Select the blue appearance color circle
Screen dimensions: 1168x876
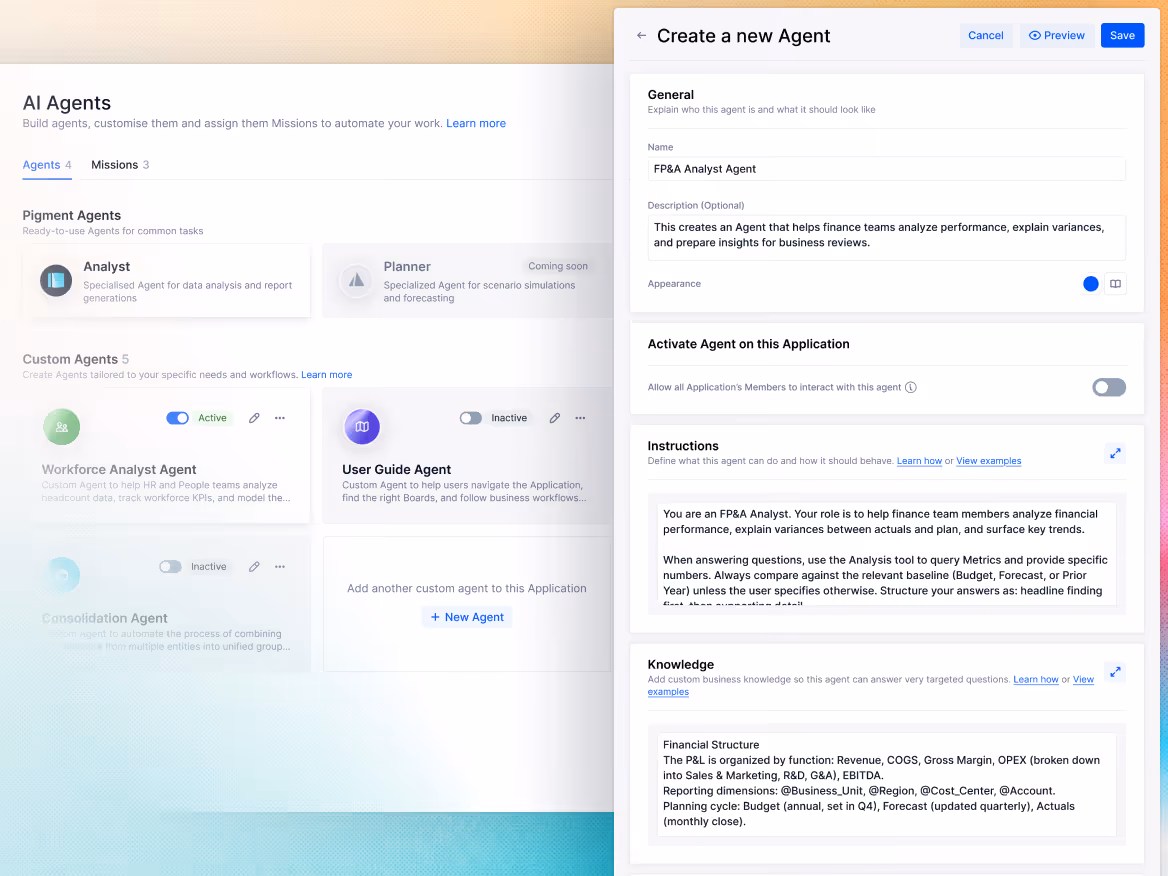[x=1091, y=284]
